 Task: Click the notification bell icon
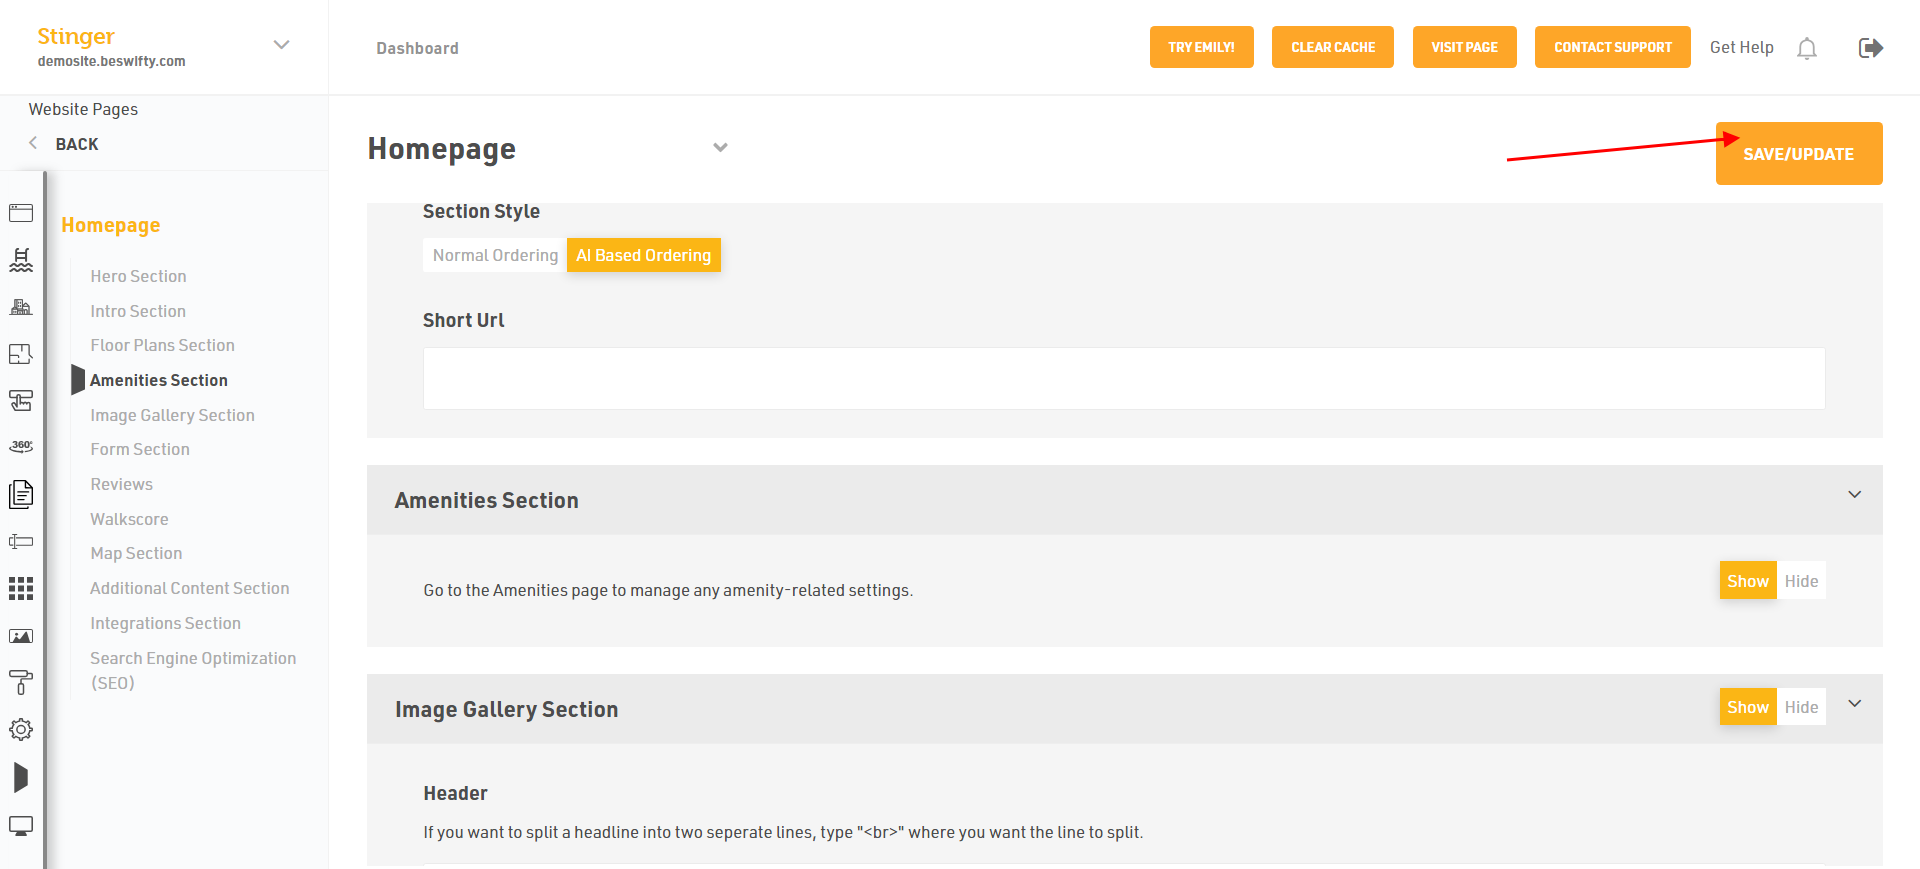(x=1806, y=48)
